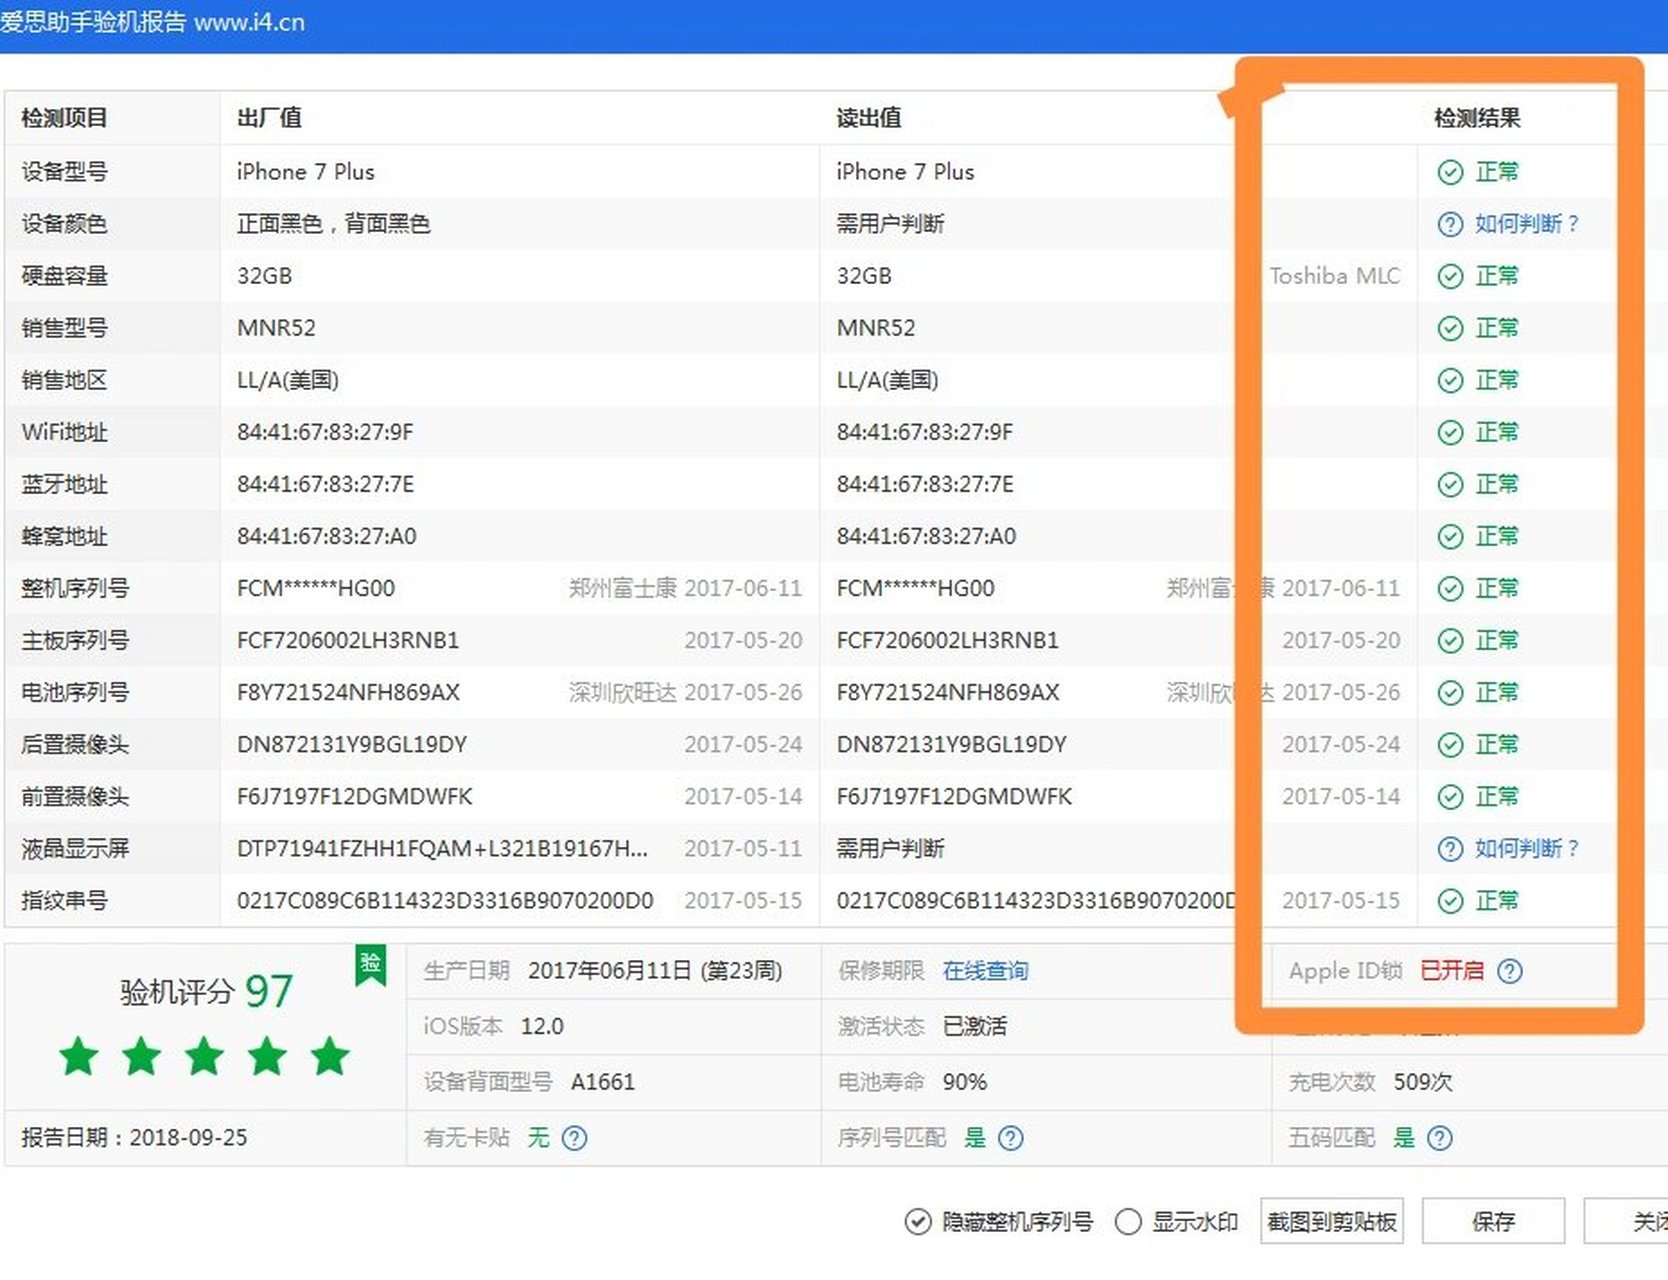Click the check icon in 电池序列号 row
1668x1280 pixels.
[1450, 692]
